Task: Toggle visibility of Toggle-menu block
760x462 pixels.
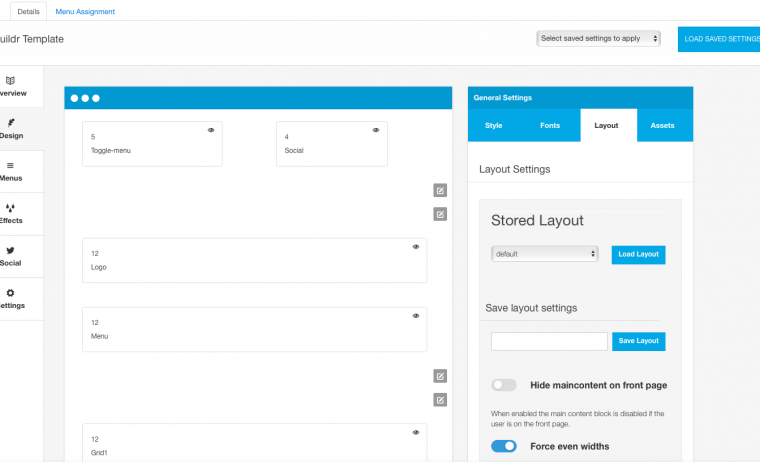Action: [x=211, y=130]
